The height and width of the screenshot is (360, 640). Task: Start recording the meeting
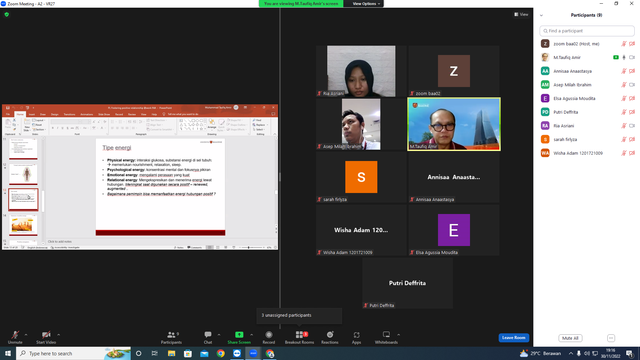269,337
